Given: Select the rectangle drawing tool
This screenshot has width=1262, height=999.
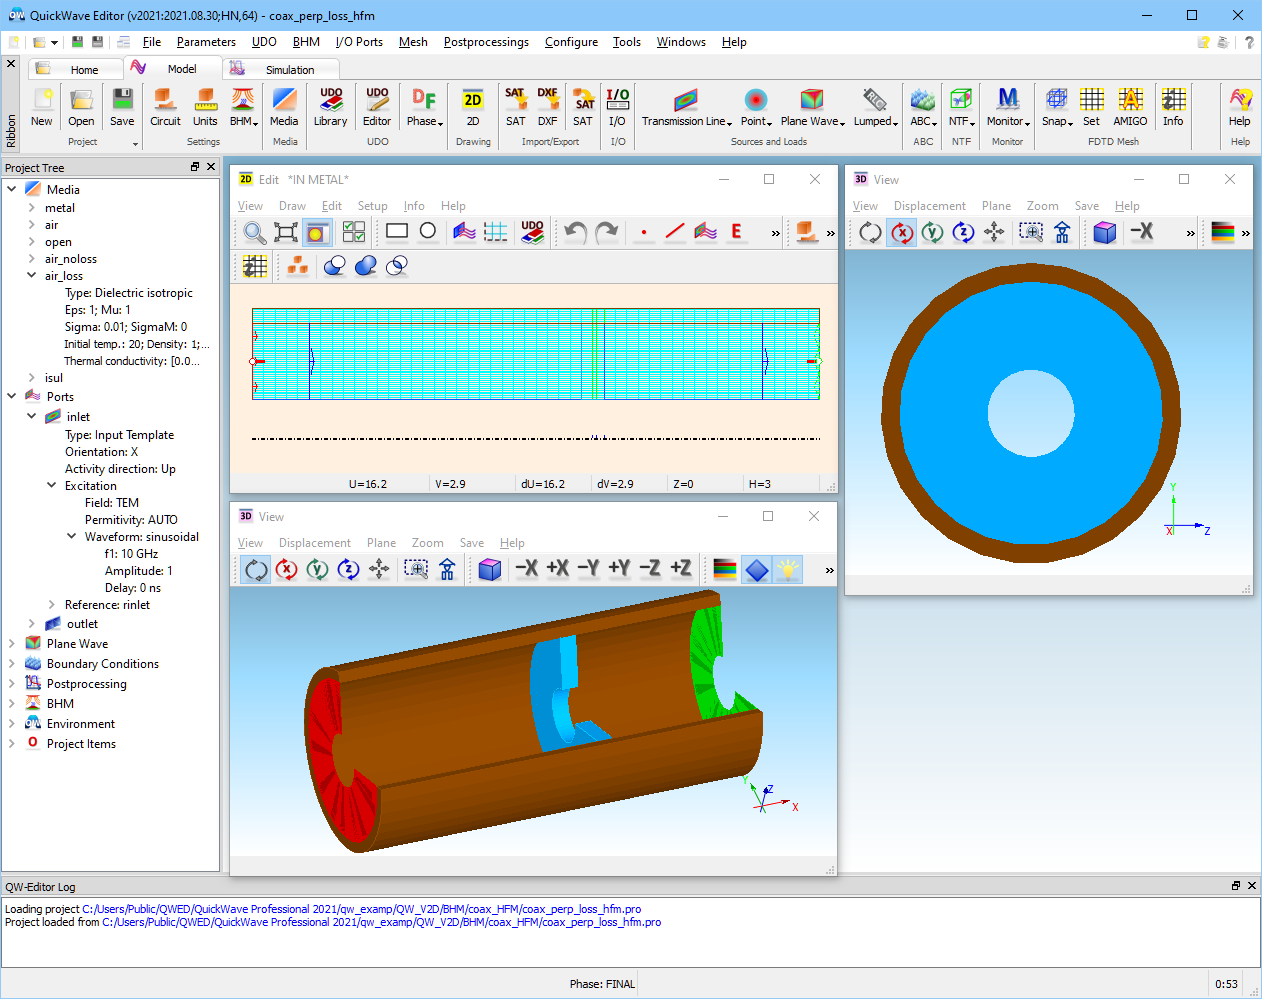Looking at the screenshot, I should coord(397,232).
